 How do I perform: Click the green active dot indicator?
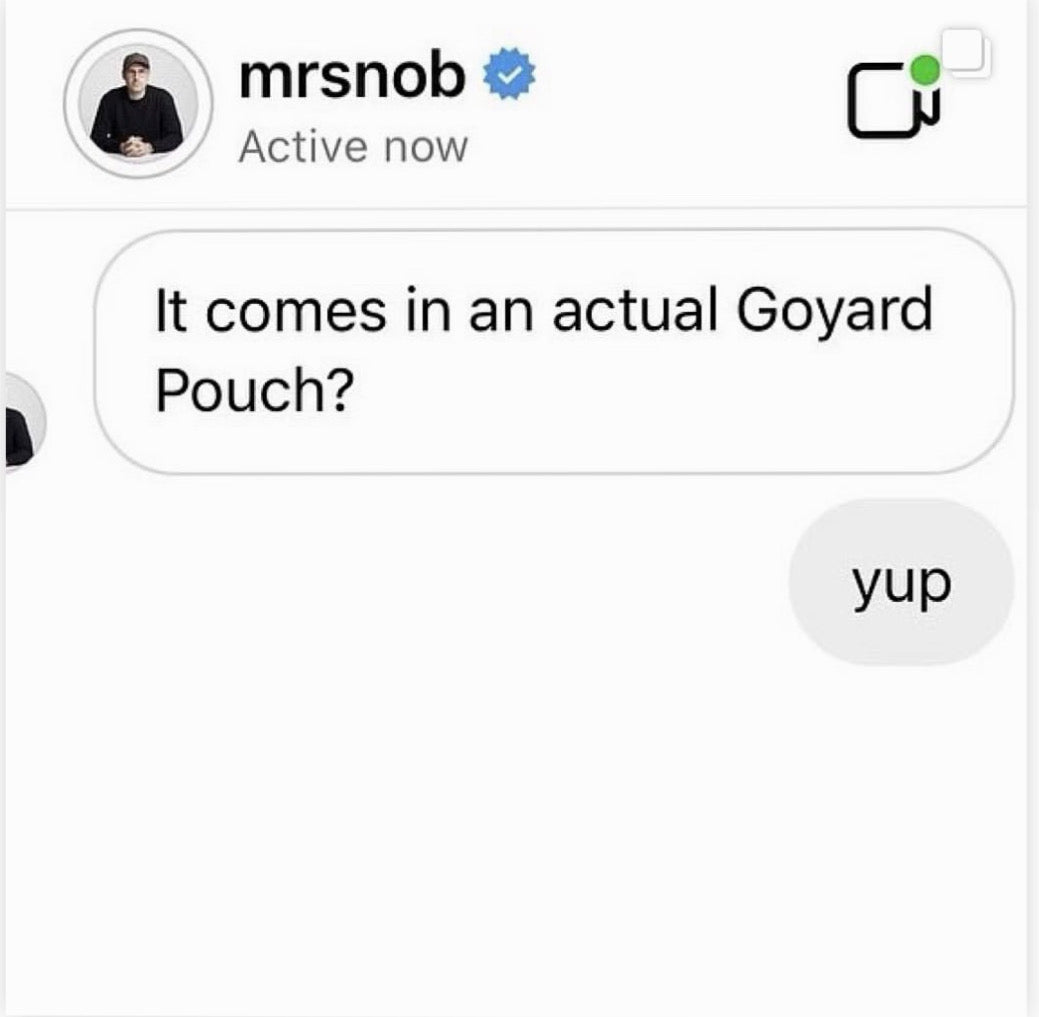pos(925,70)
